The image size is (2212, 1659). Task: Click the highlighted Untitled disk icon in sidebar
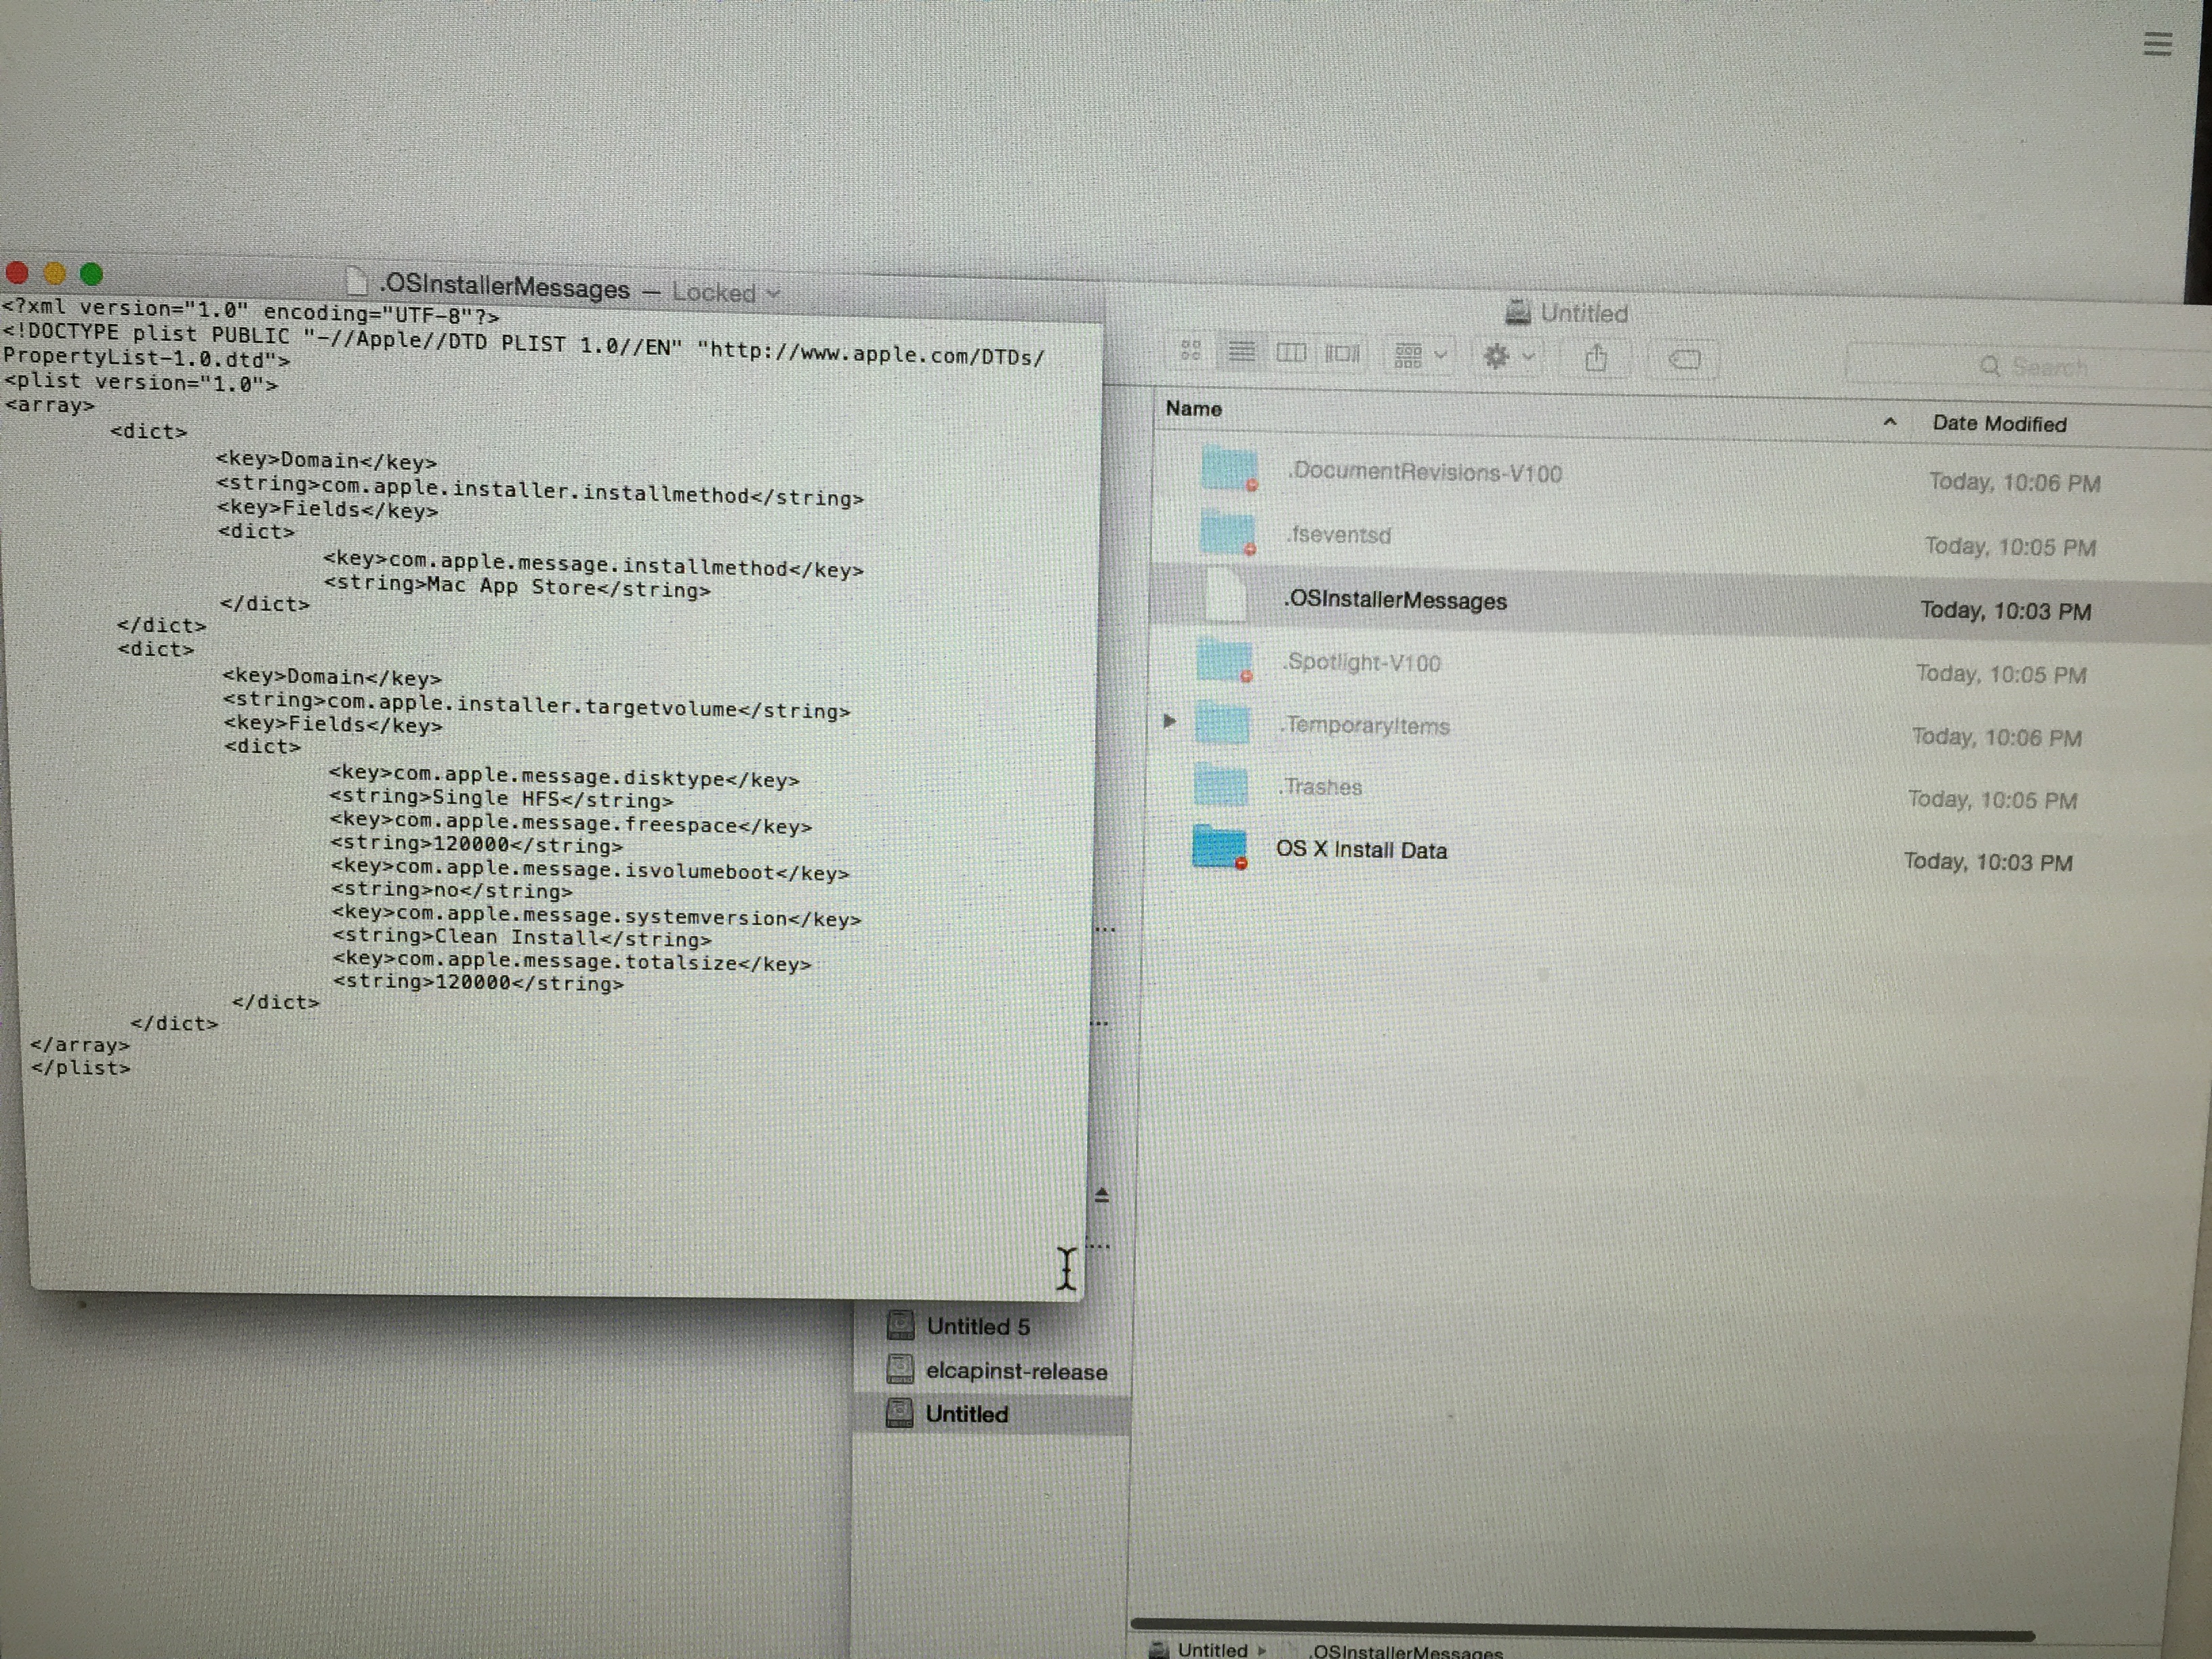[900, 1413]
